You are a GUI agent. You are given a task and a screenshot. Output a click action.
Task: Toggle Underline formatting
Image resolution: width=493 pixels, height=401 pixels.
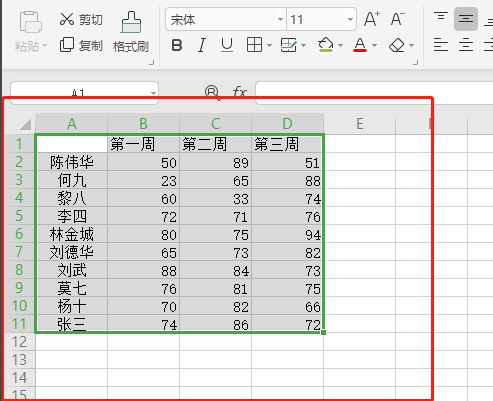pos(227,45)
